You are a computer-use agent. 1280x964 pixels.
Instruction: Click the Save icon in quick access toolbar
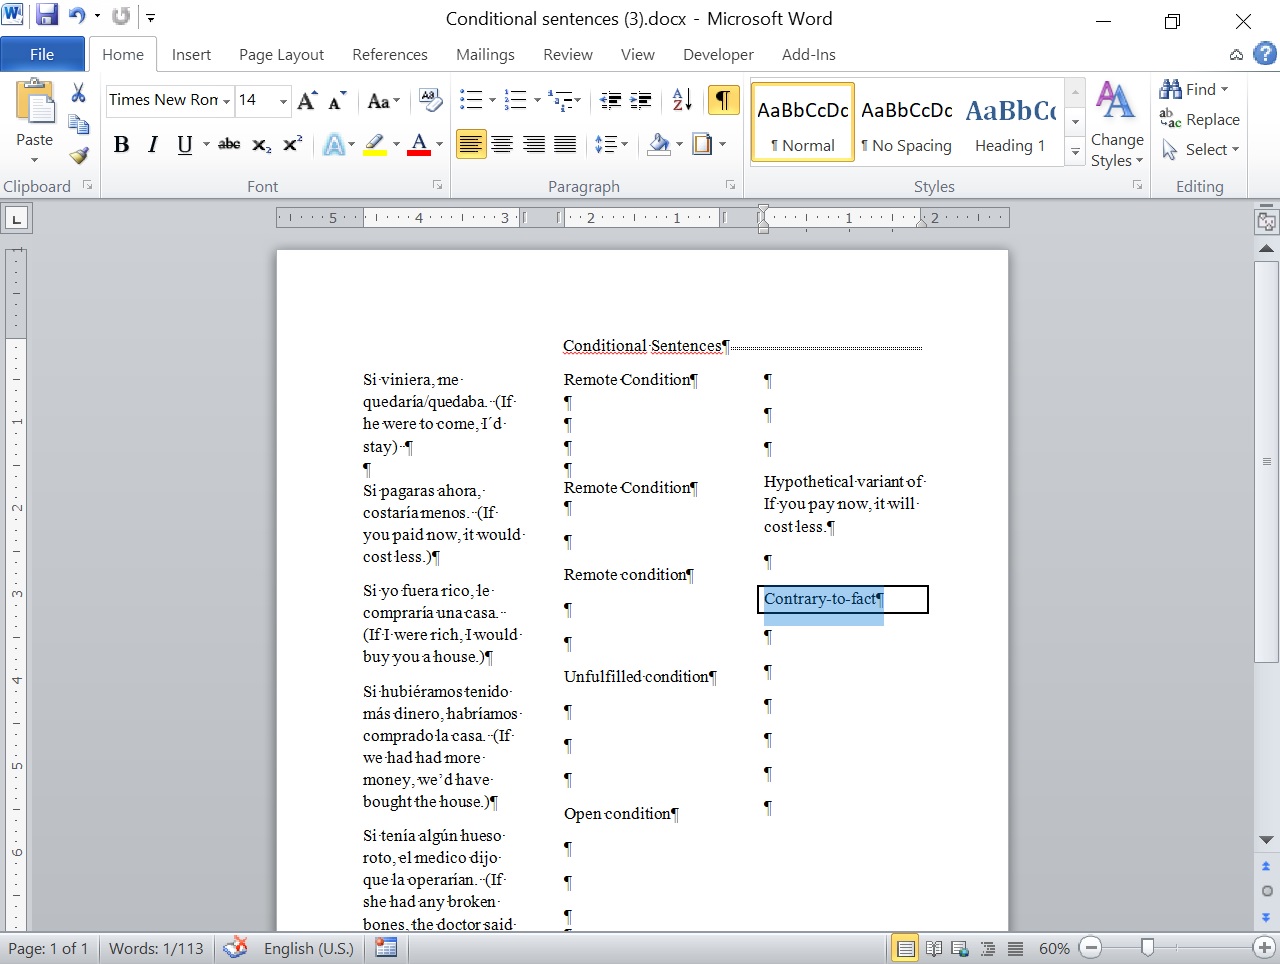pos(47,16)
